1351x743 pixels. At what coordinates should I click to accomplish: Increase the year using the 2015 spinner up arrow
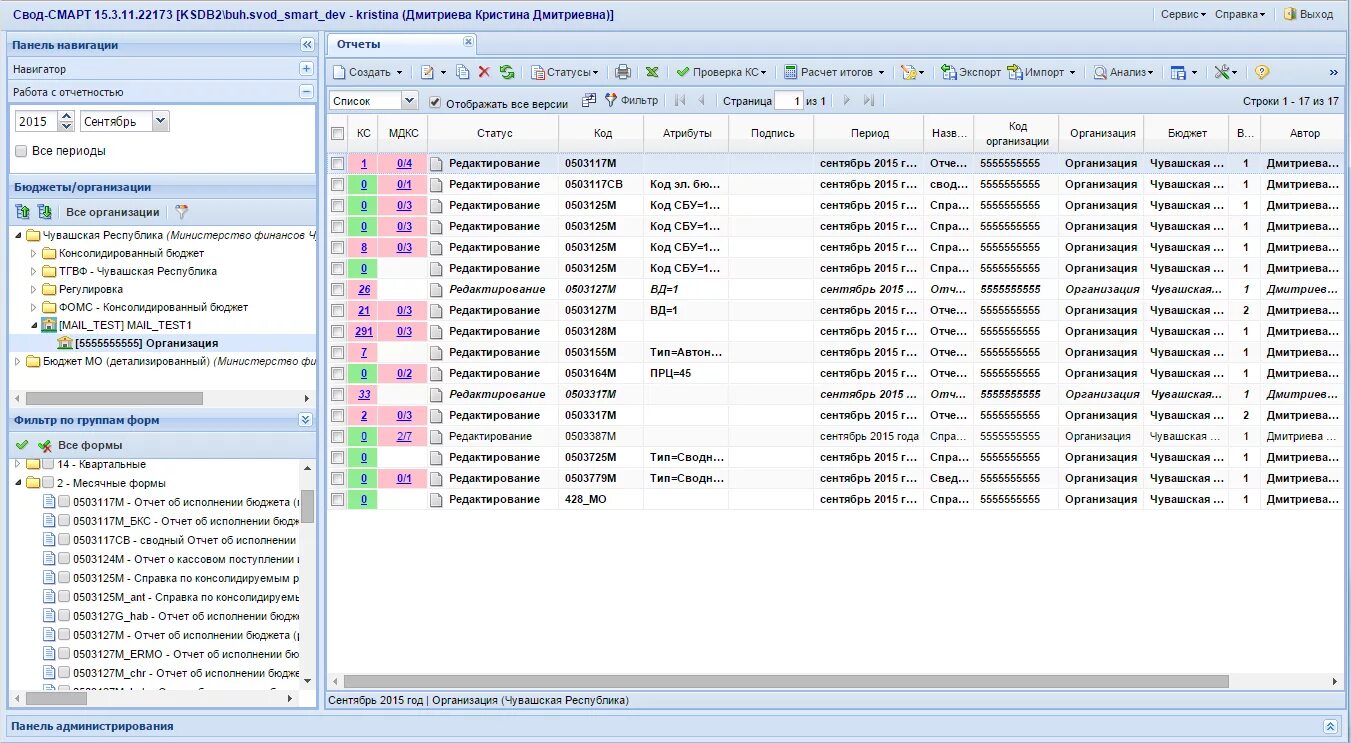(66, 116)
